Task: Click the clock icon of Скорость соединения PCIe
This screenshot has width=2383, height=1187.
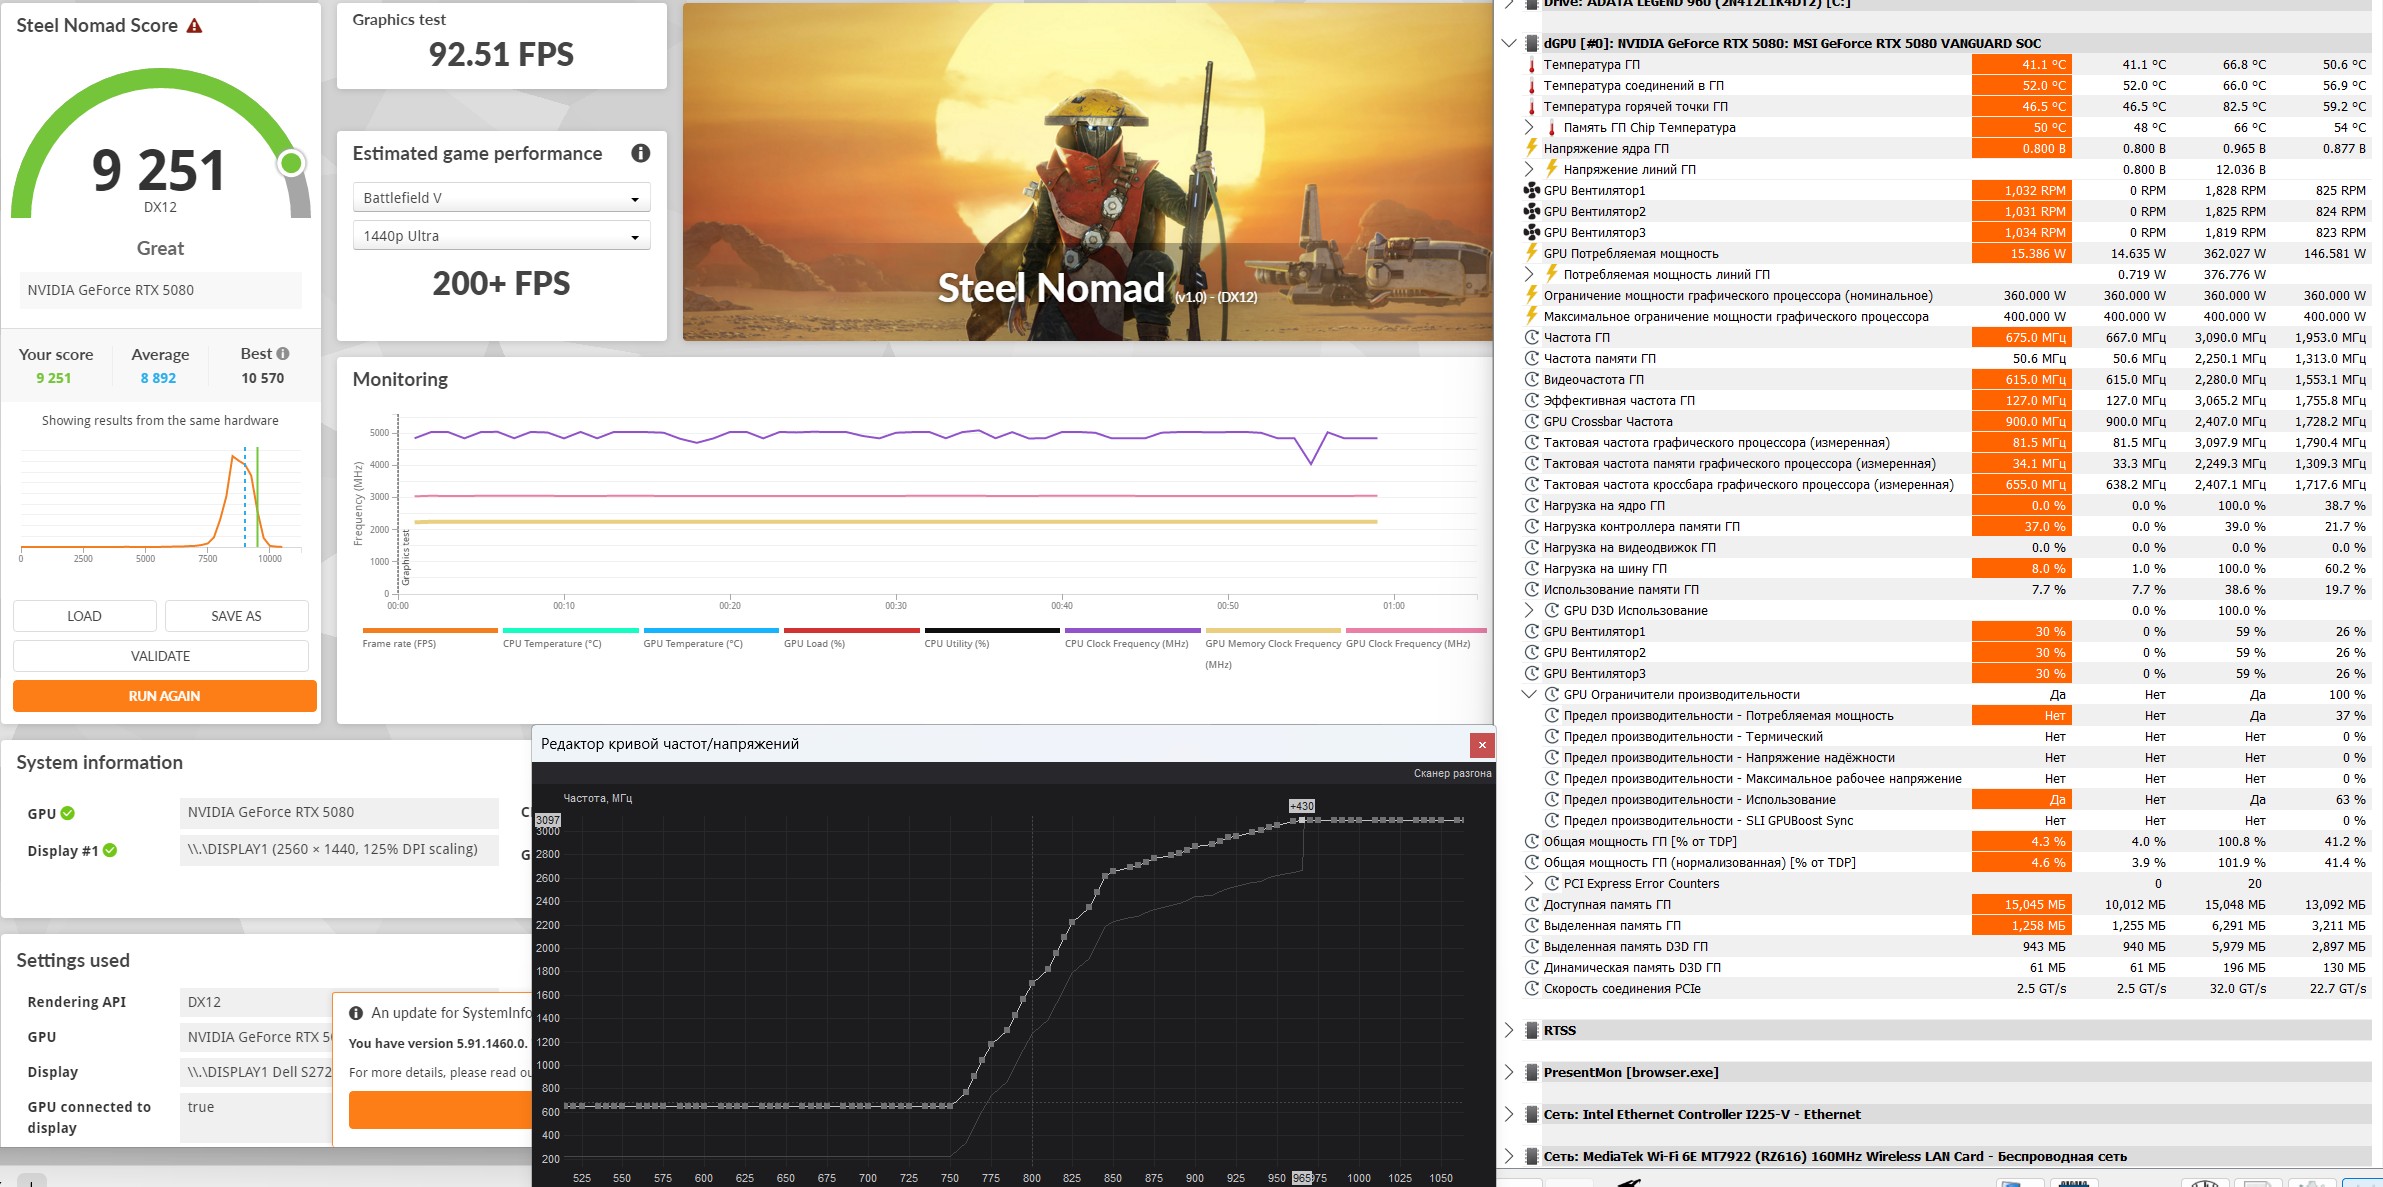Action: 1531,989
